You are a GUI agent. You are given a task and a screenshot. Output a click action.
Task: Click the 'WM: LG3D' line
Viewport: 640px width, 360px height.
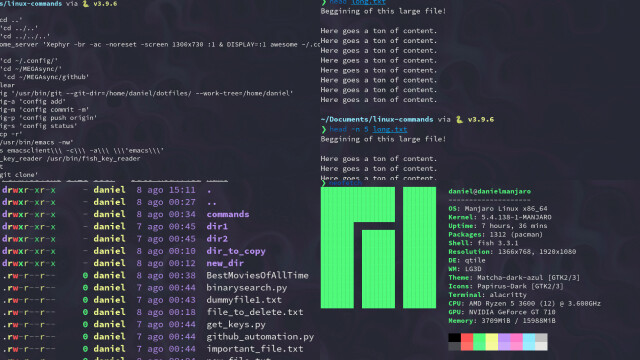pyautogui.click(x=464, y=269)
